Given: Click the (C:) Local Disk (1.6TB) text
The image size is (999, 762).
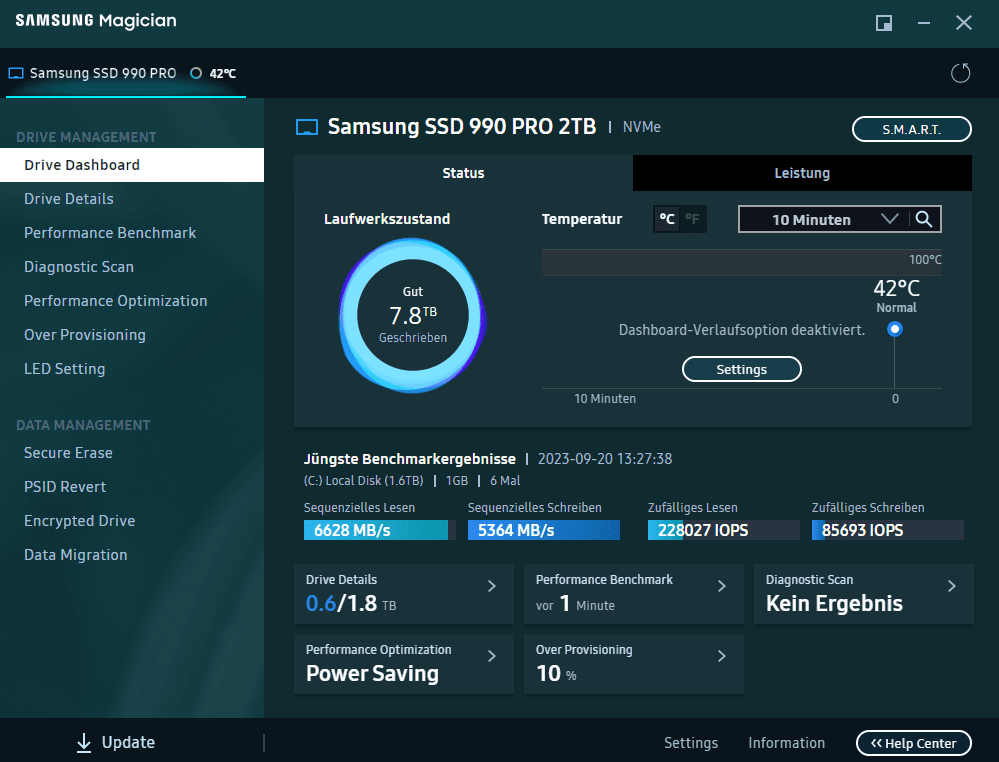Looking at the screenshot, I should click(x=363, y=480).
